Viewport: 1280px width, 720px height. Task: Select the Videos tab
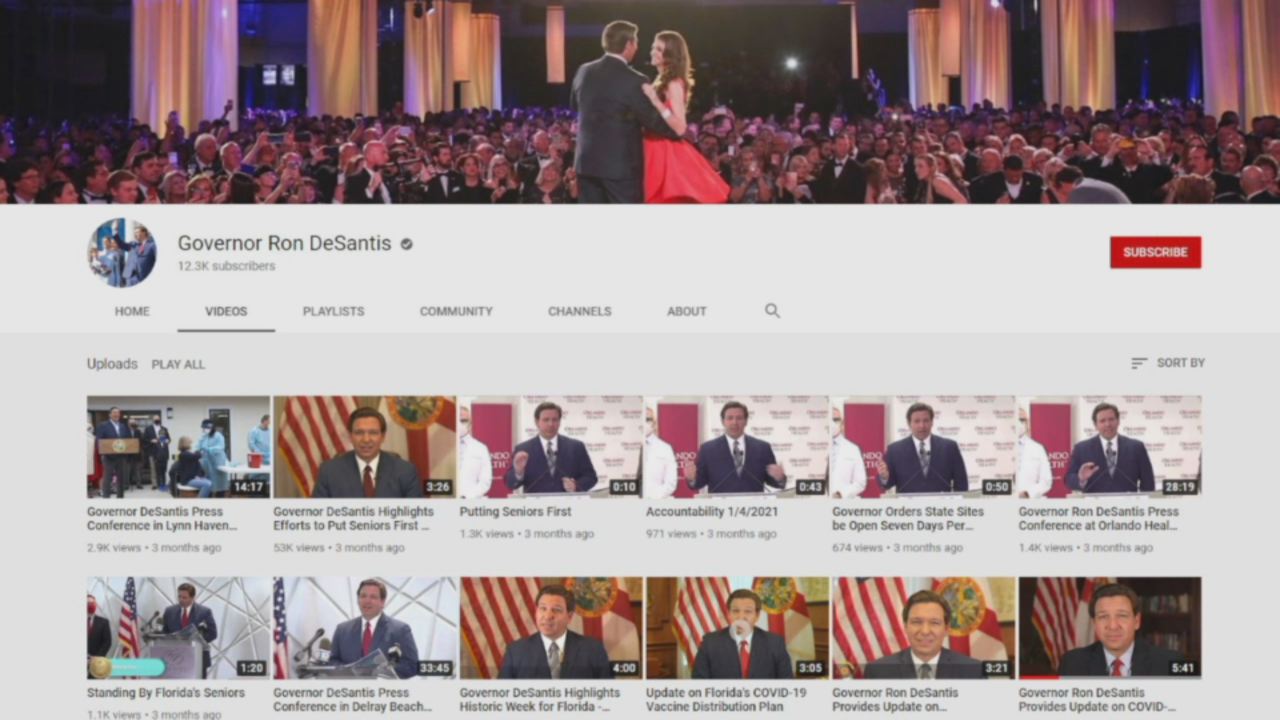coord(226,311)
